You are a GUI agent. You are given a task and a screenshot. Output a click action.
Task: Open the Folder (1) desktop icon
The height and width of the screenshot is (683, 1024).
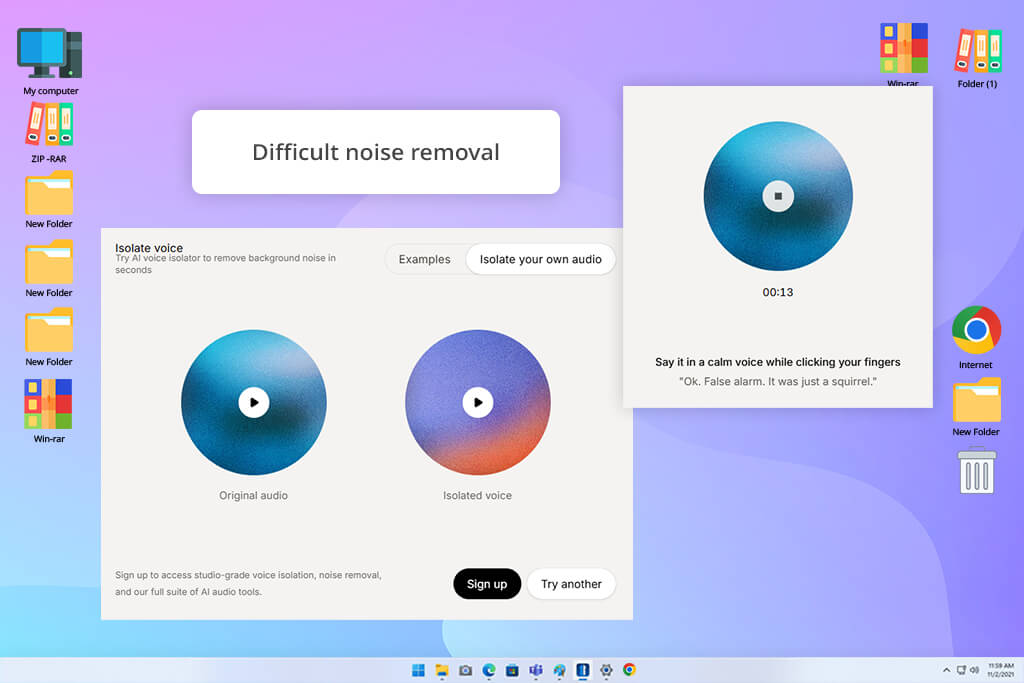point(978,57)
